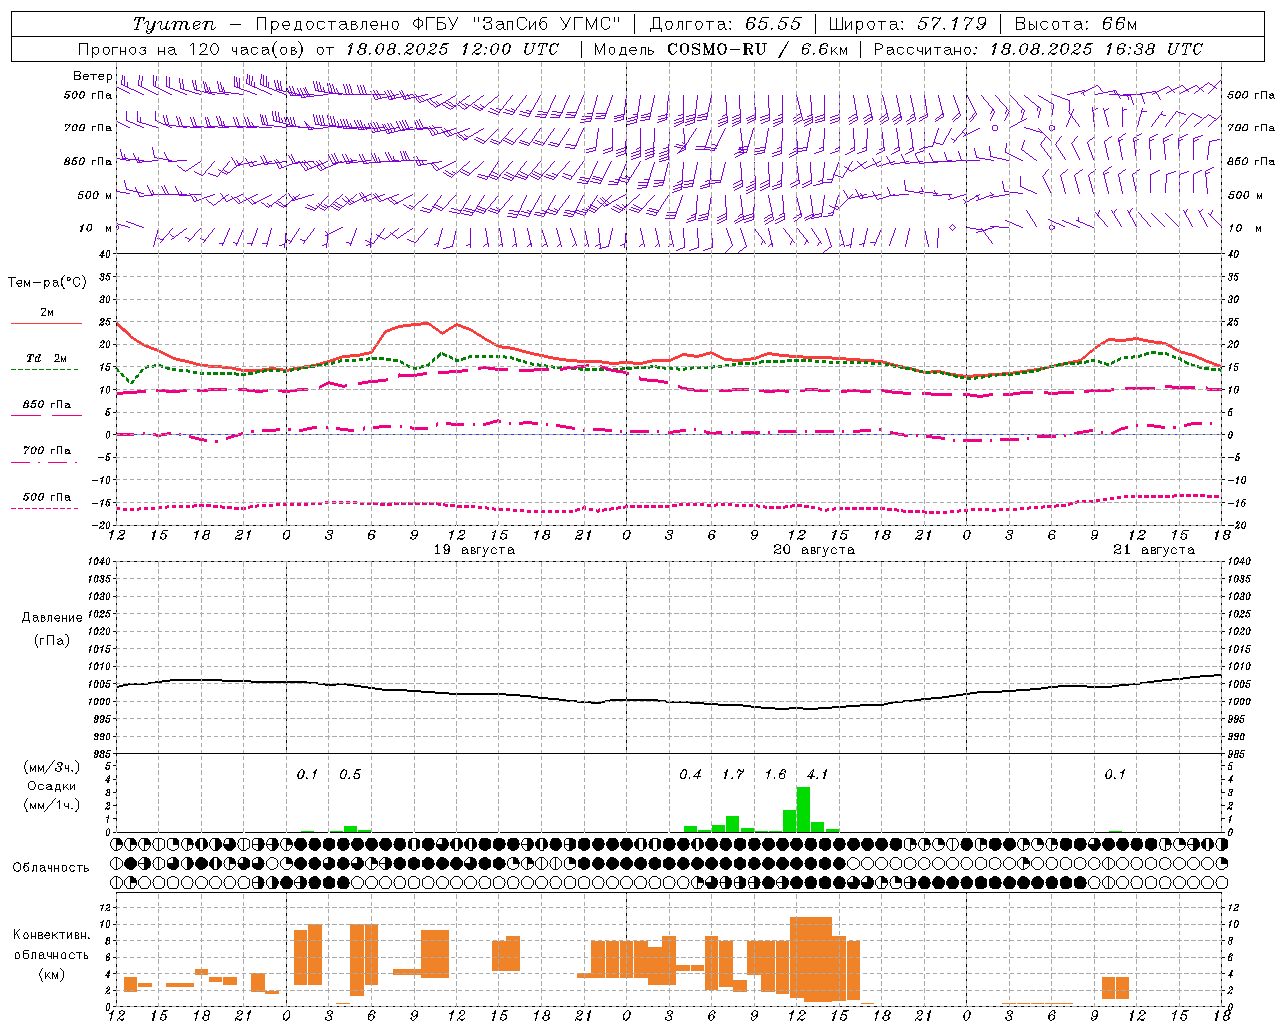Click the 'Тем-ра(°C)' temperature axis title

pos(47,283)
